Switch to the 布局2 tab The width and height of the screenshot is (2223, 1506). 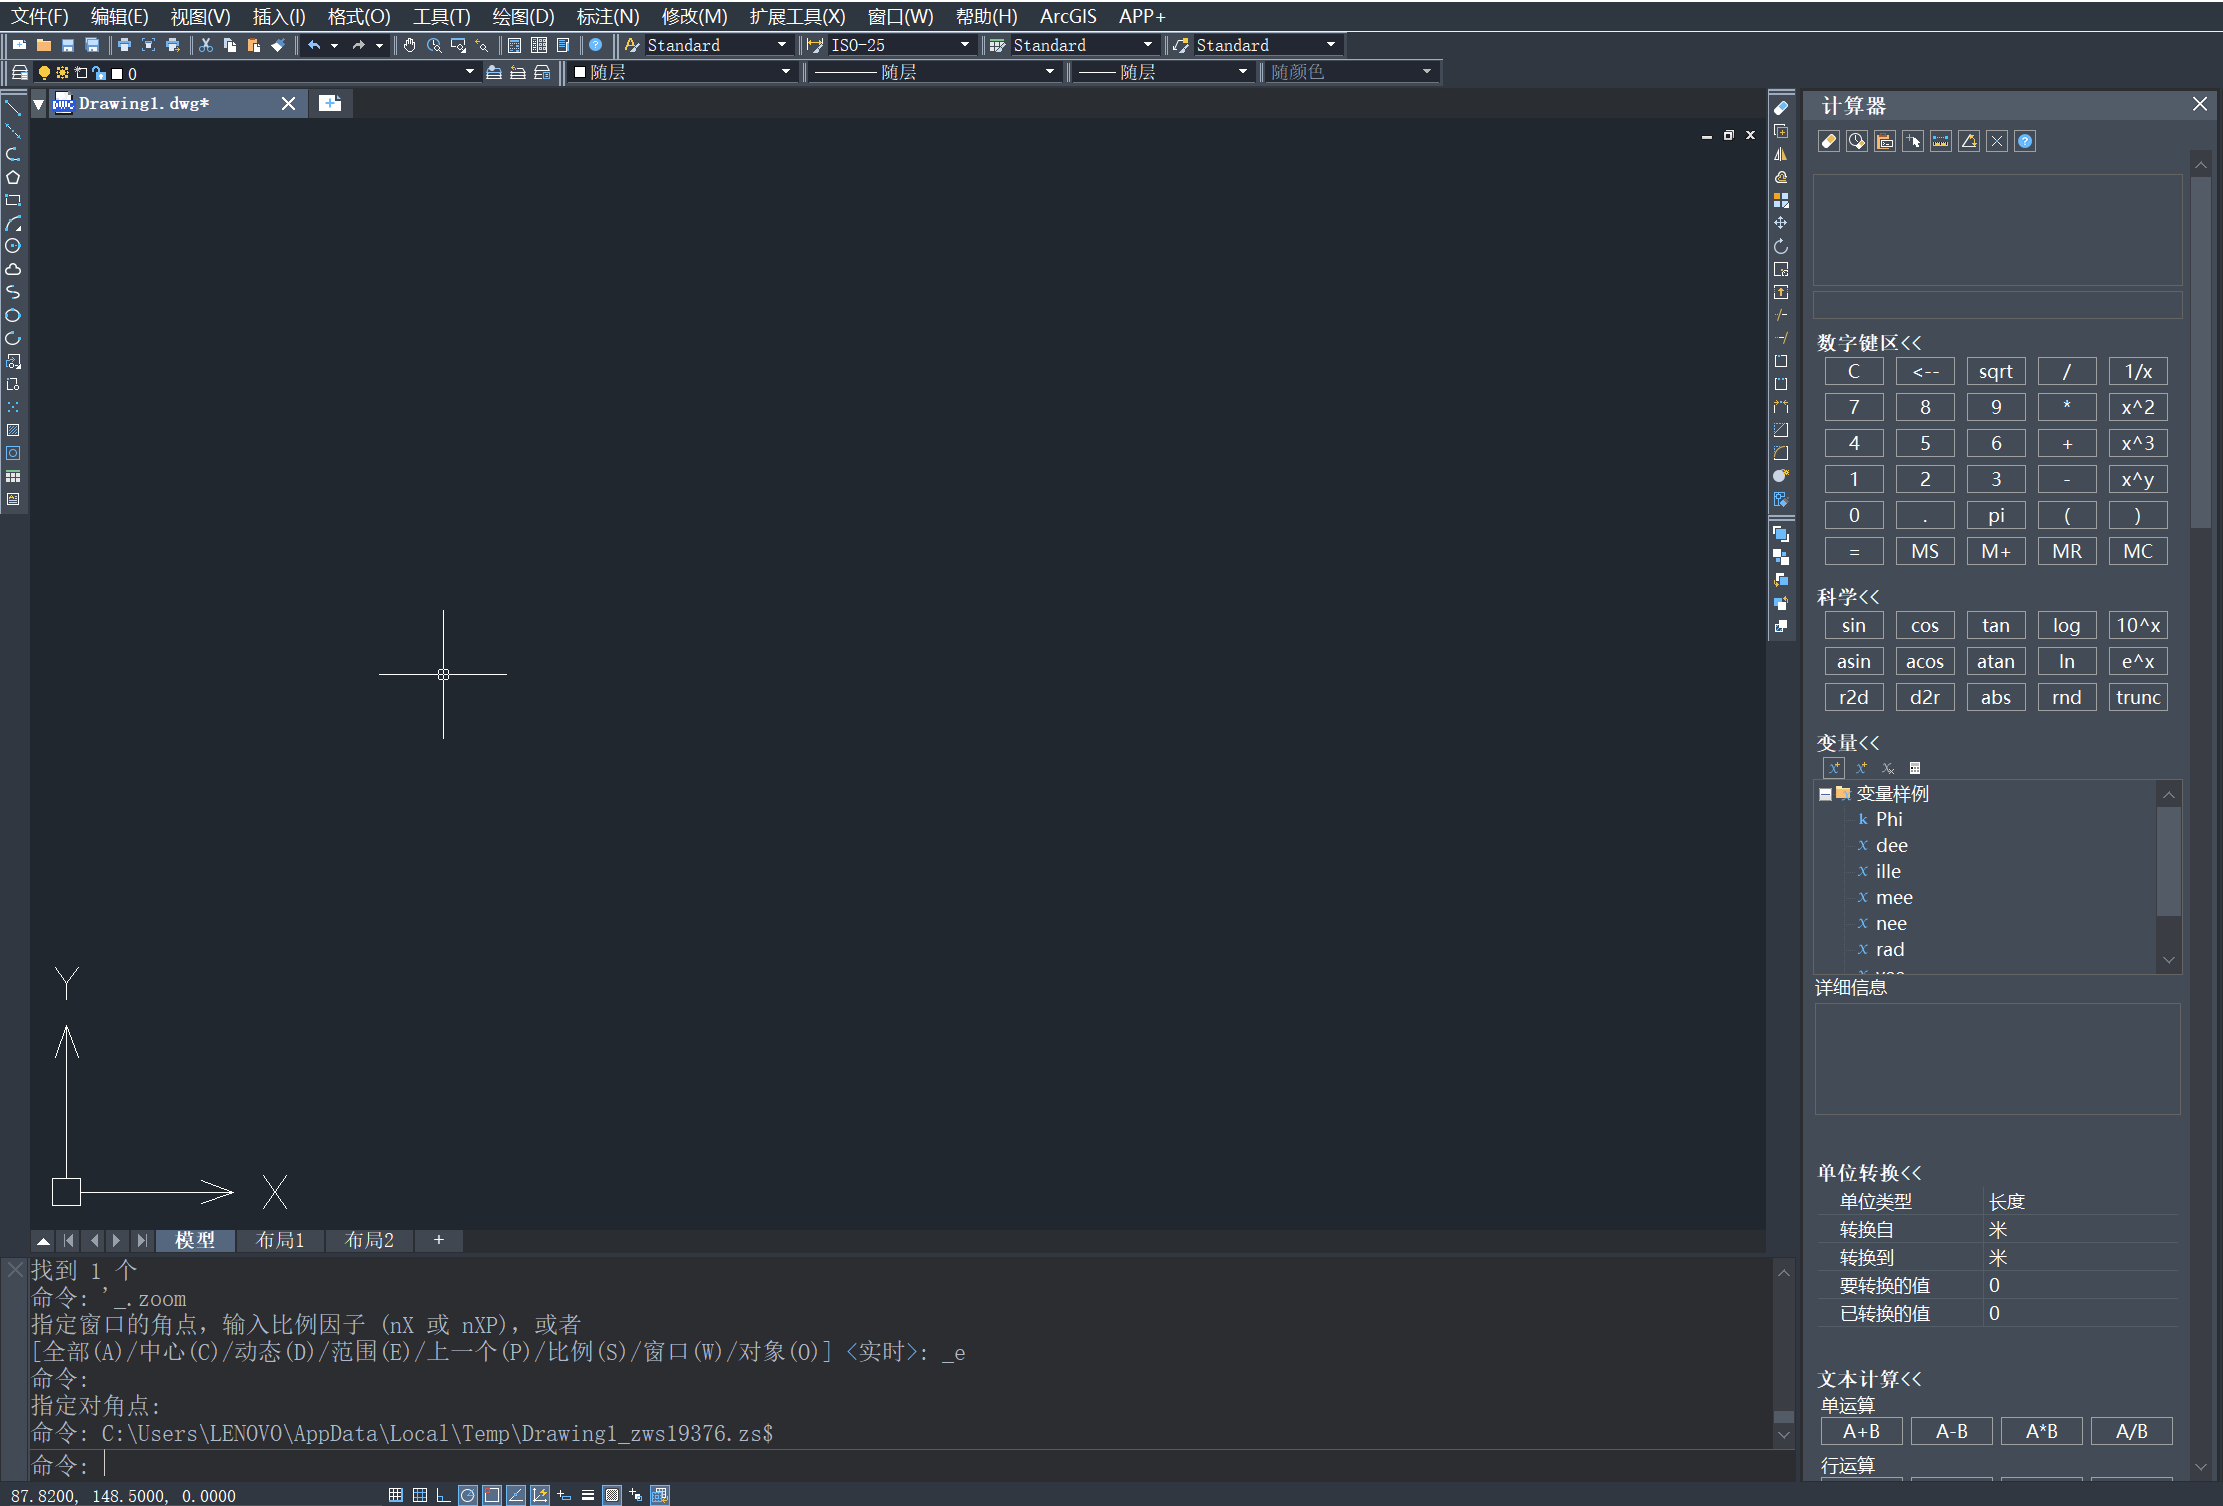[x=369, y=1240]
